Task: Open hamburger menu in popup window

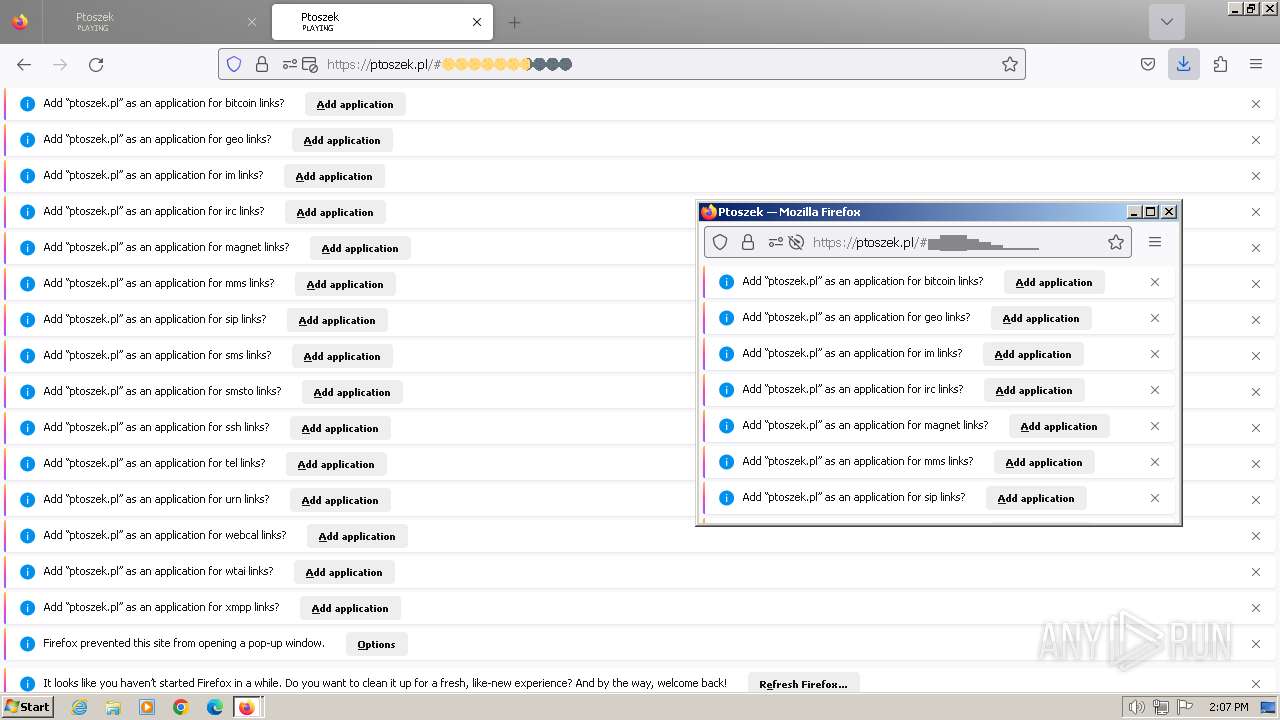Action: pyautogui.click(x=1155, y=242)
